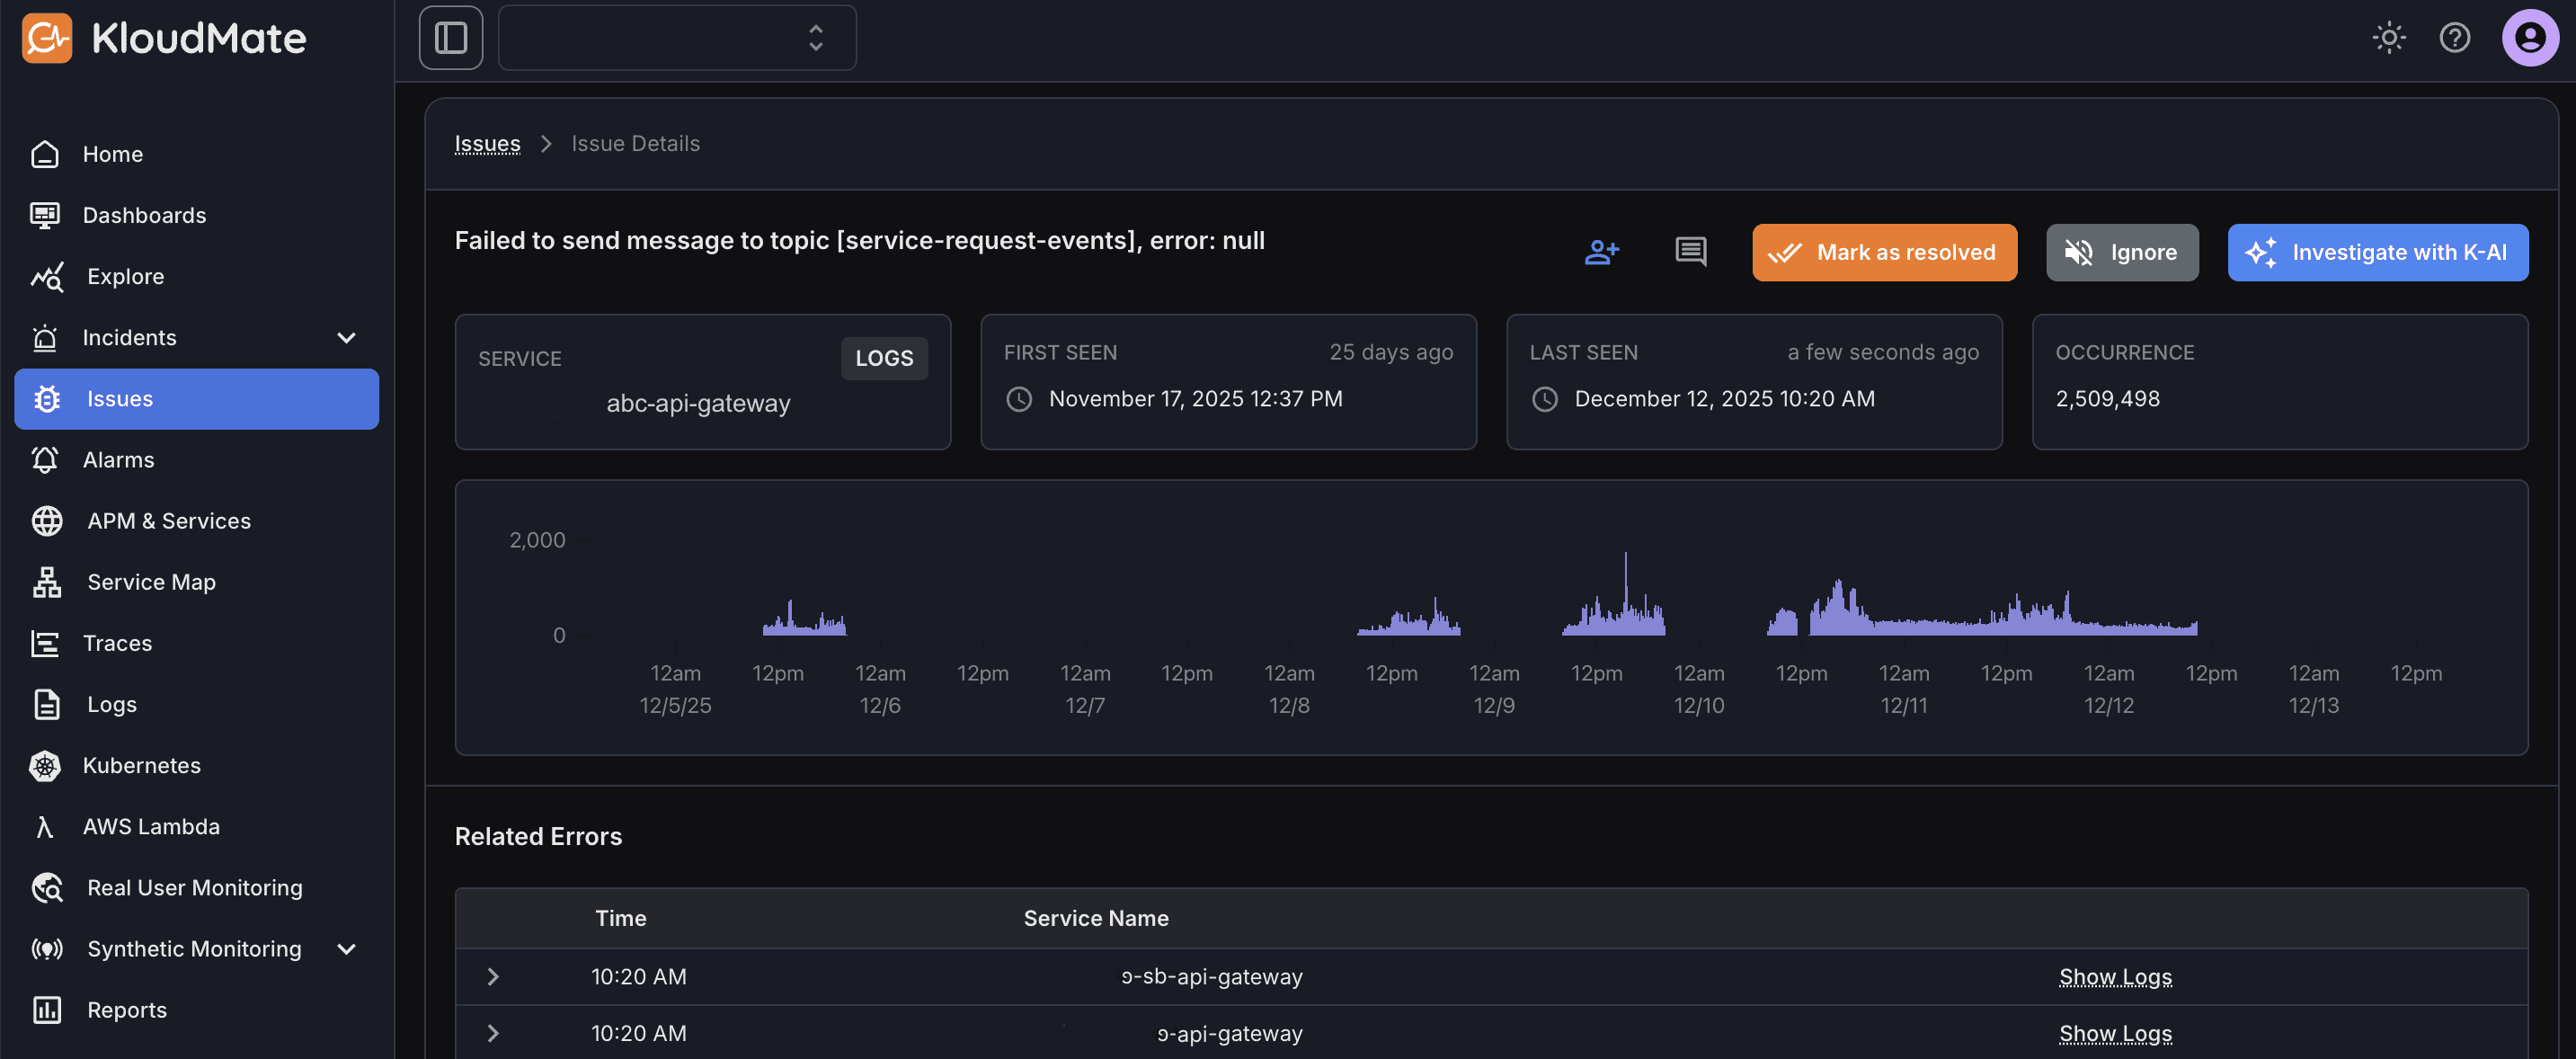The height and width of the screenshot is (1059, 2576).
Task: Go to Service Map in sidebar
Action: point(151,582)
